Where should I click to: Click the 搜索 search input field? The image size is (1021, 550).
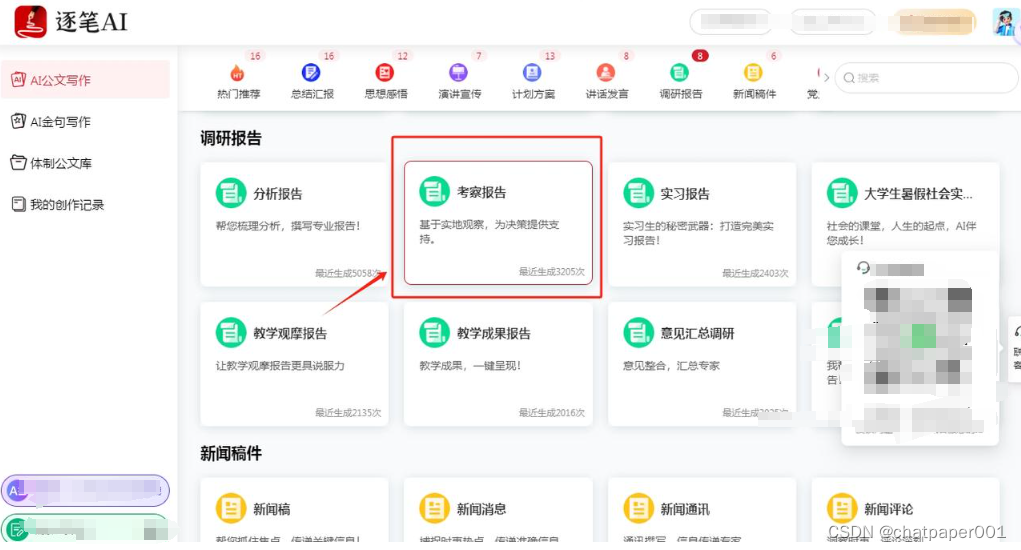point(926,78)
